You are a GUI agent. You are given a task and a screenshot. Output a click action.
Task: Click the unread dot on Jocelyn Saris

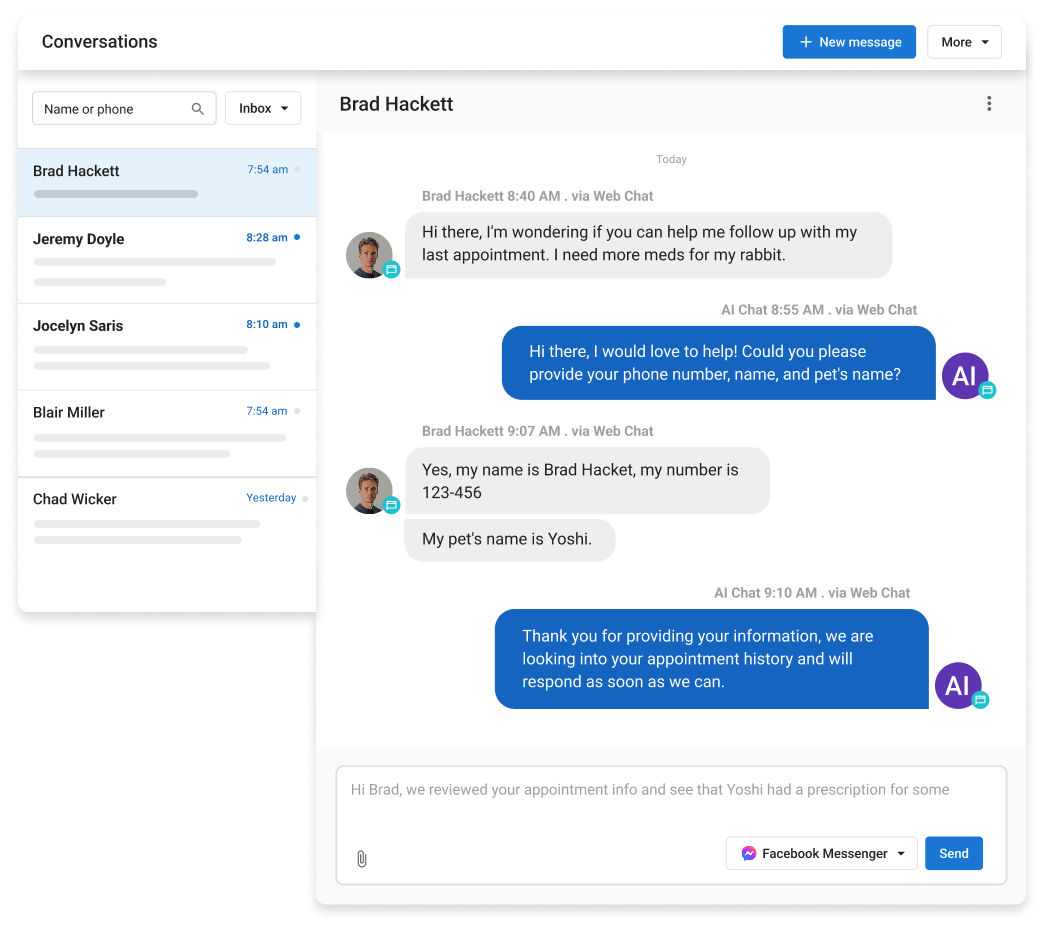(297, 325)
